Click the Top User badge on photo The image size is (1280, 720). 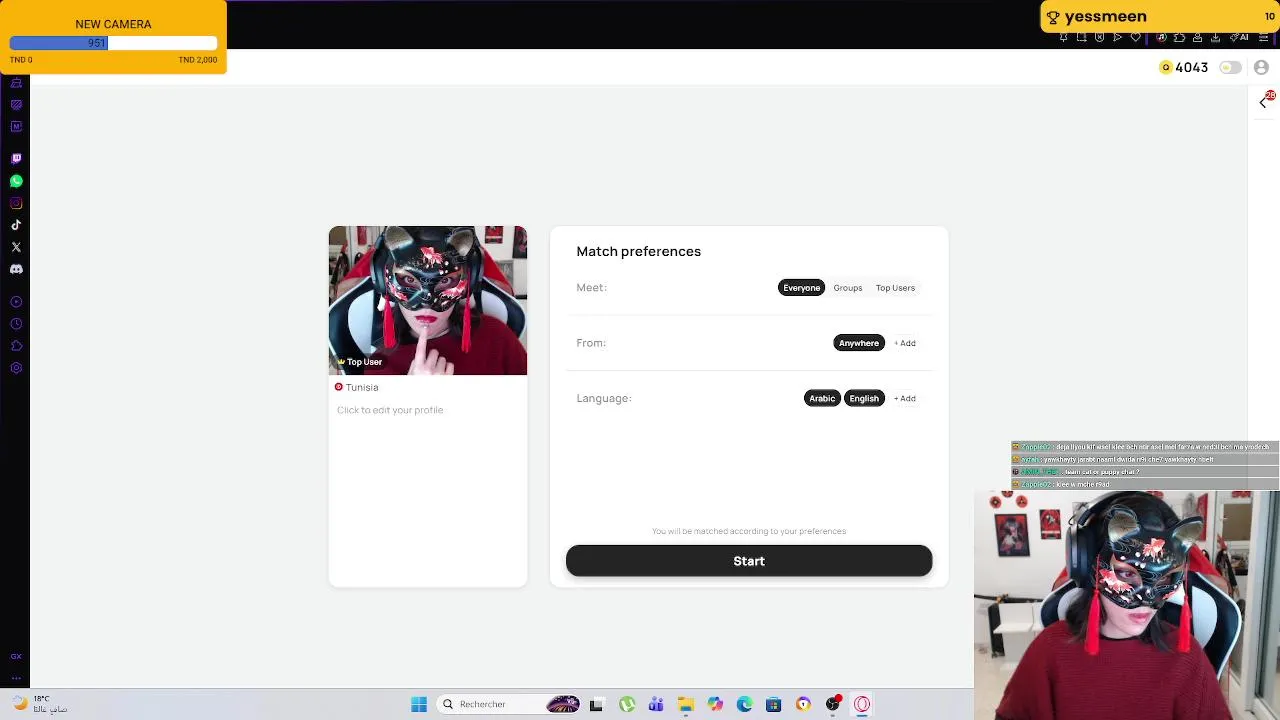359,362
